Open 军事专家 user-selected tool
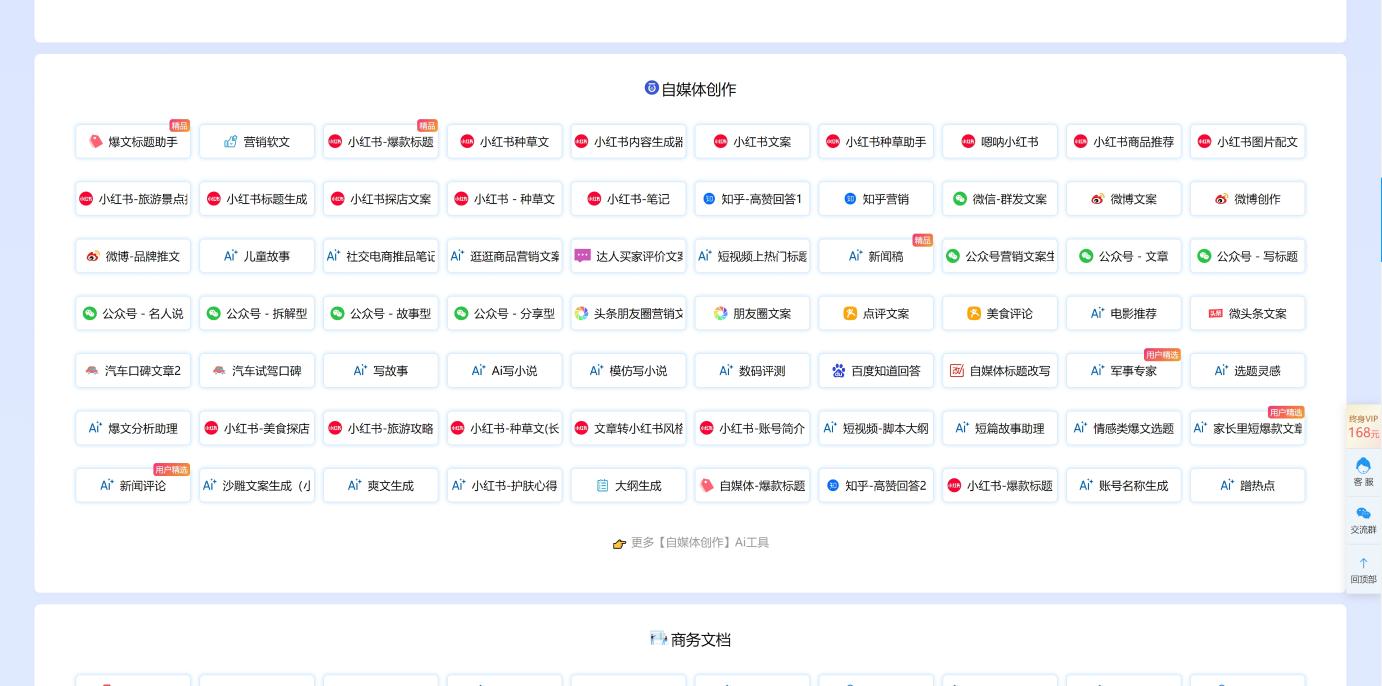 click(x=1125, y=371)
